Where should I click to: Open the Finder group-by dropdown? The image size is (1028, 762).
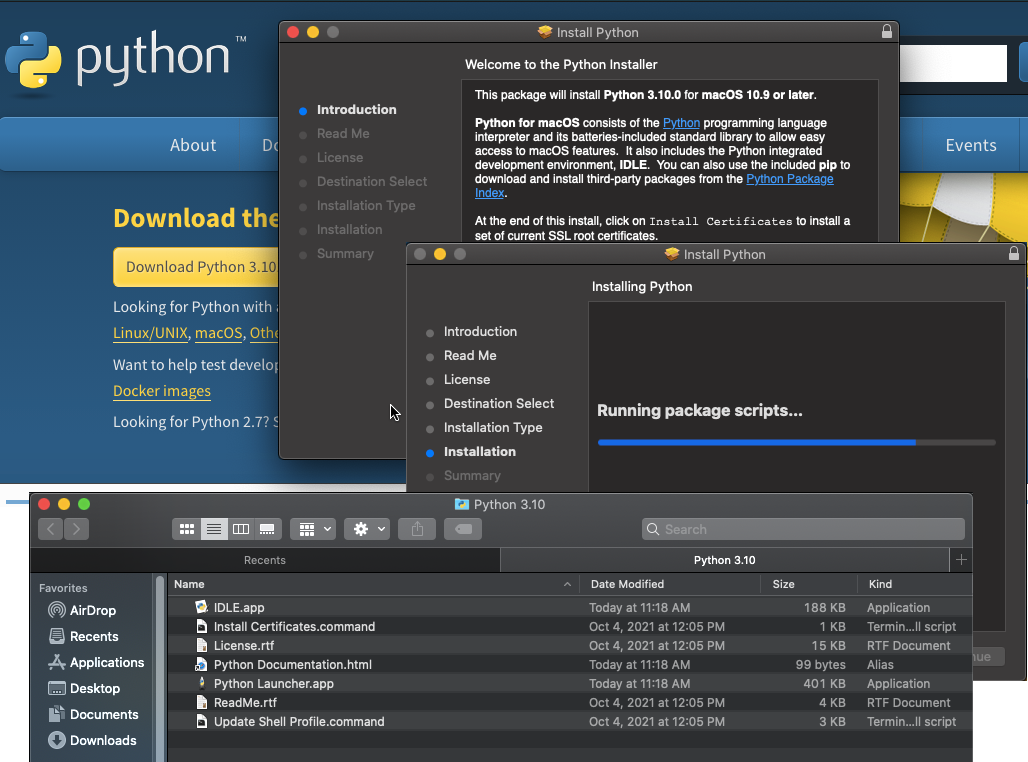click(x=313, y=529)
